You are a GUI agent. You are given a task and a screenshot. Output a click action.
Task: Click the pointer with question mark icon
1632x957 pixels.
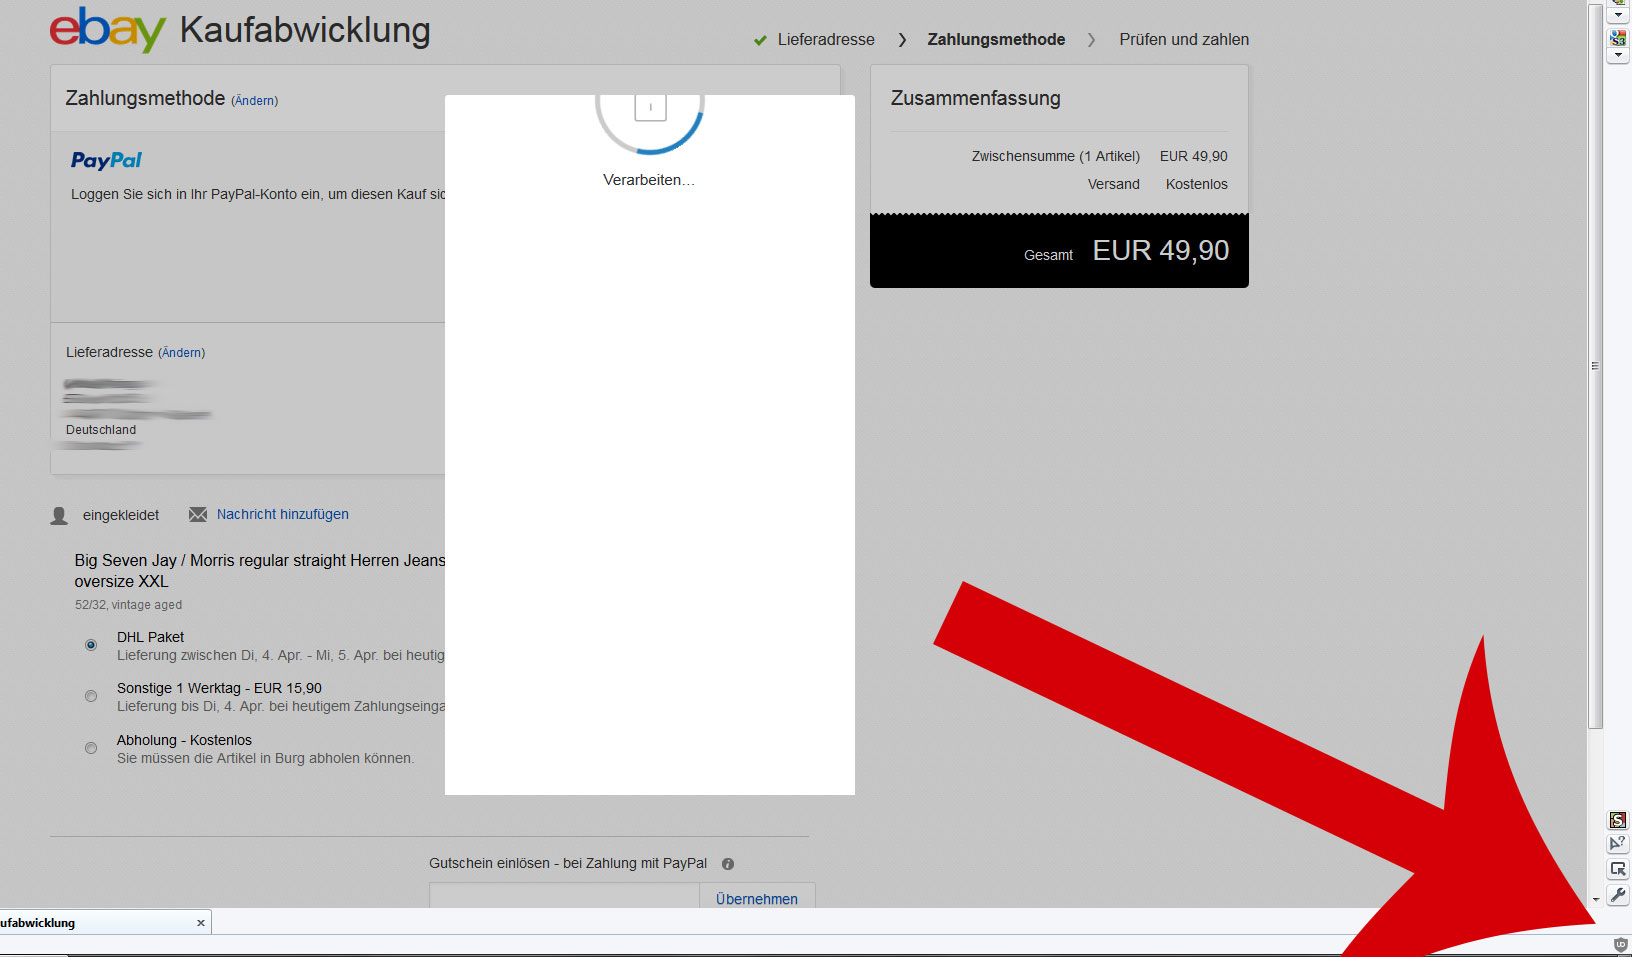tap(1617, 844)
